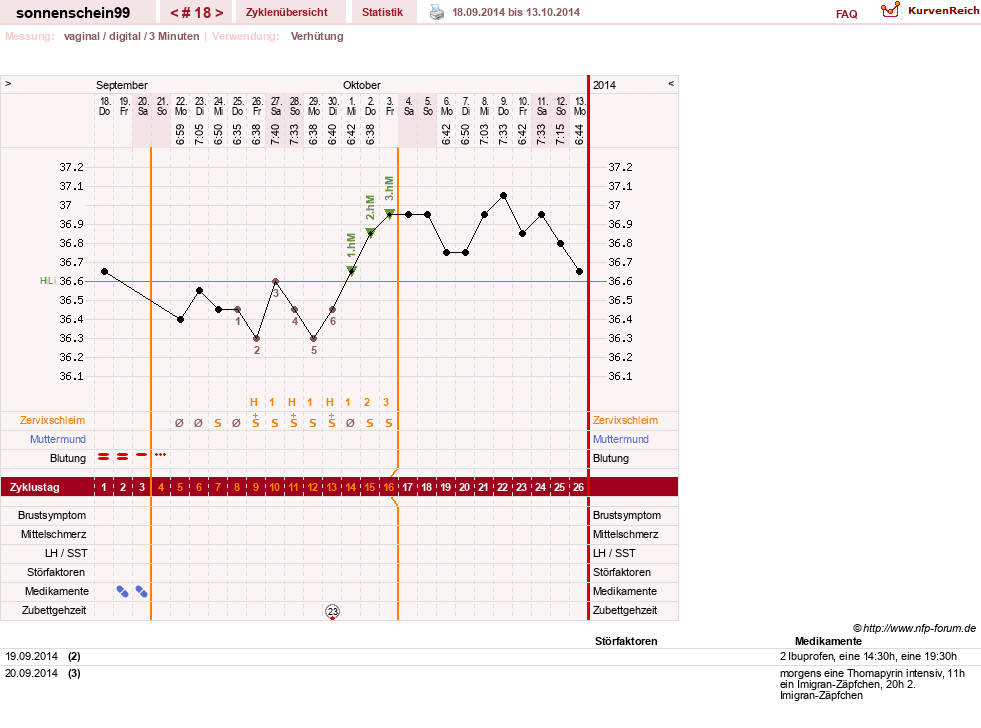Click the bedtime 23 clock marker
981x728 pixels.
(x=332, y=612)
